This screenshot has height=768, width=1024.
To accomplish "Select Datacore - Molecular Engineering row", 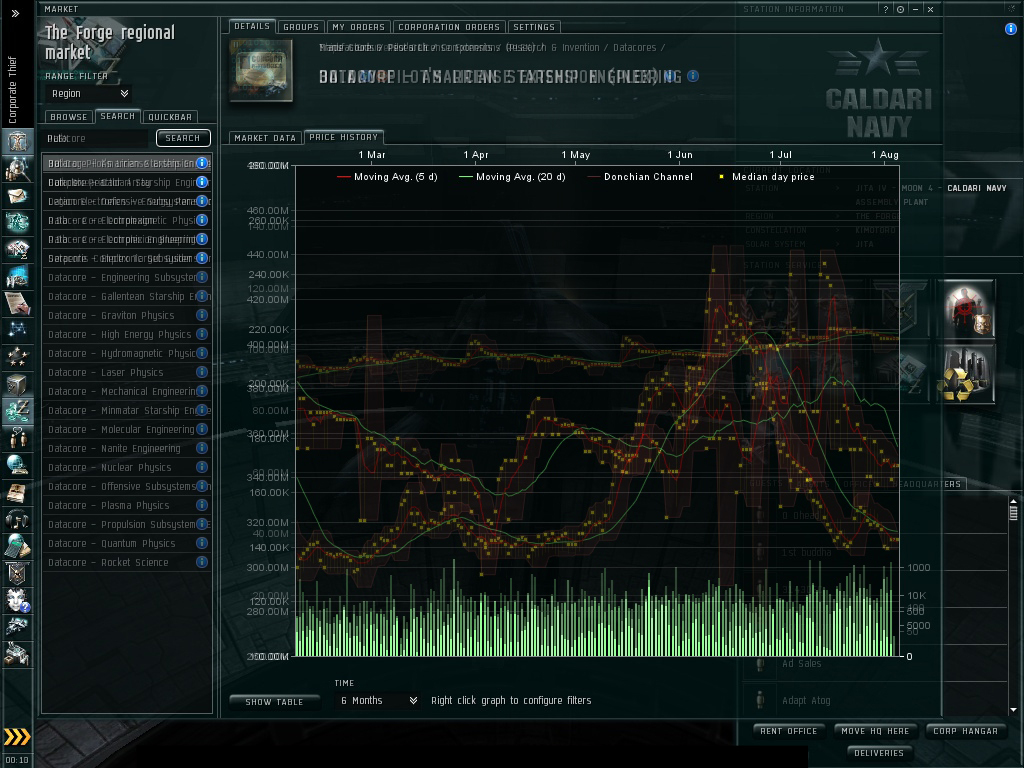I will [127, 429].
